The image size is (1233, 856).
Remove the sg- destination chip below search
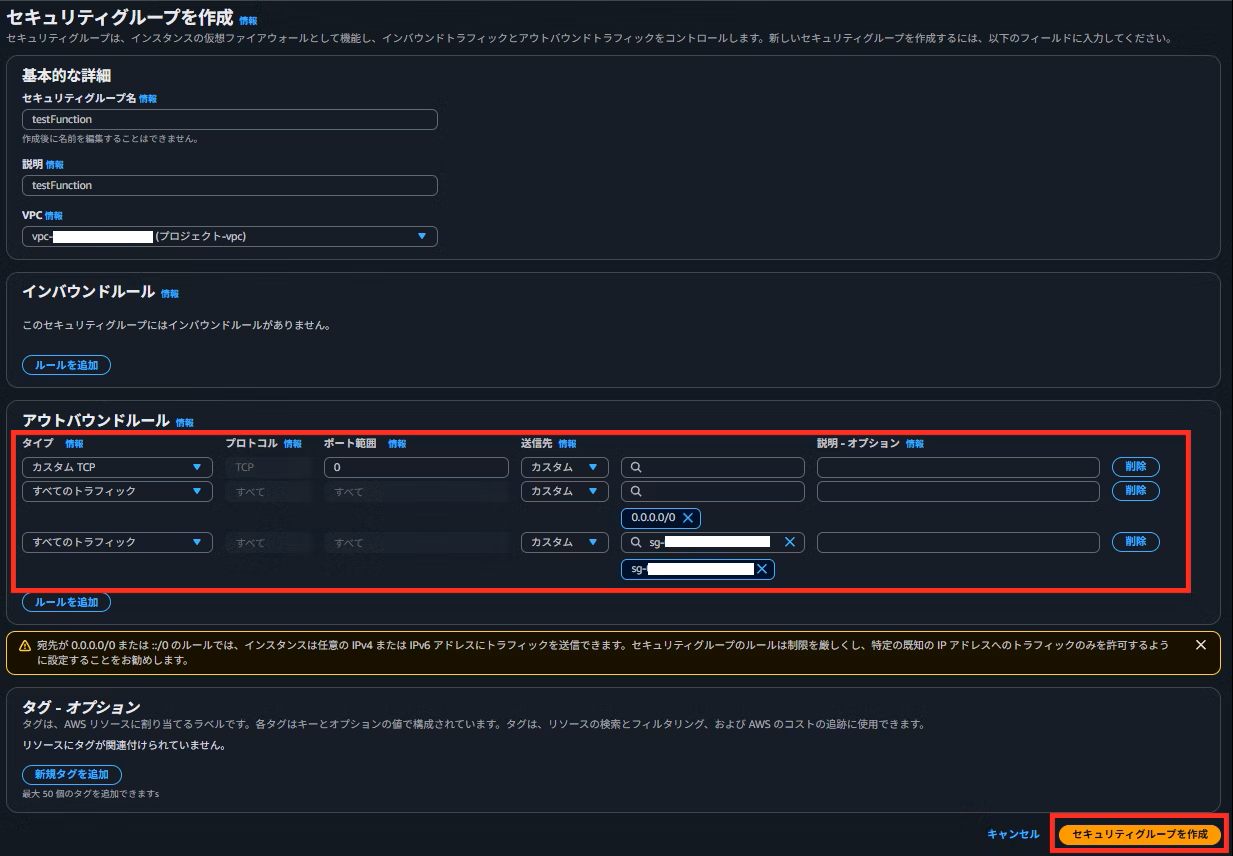click(x=762, y=569)
